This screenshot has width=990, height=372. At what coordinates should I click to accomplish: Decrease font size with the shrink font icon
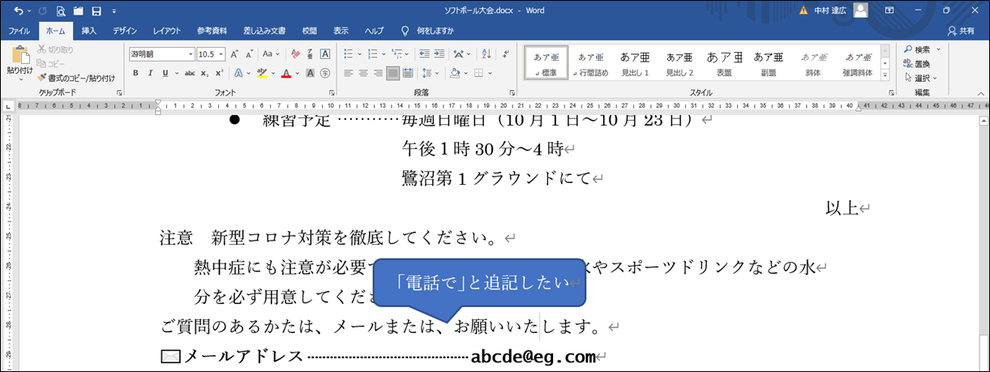click(249, 54)
